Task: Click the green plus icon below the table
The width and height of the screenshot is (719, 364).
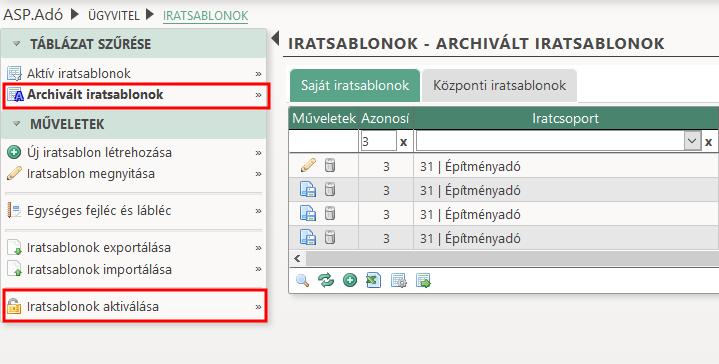Action: pyautogui.click(x=350, y=280)
